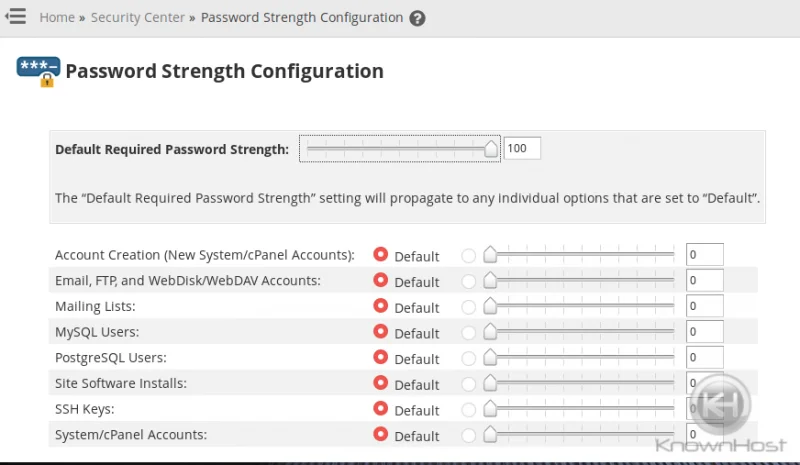Click the Password Strength padlock page icon
This screenshot has height=465, width=800.
click(x=38, y=72)
